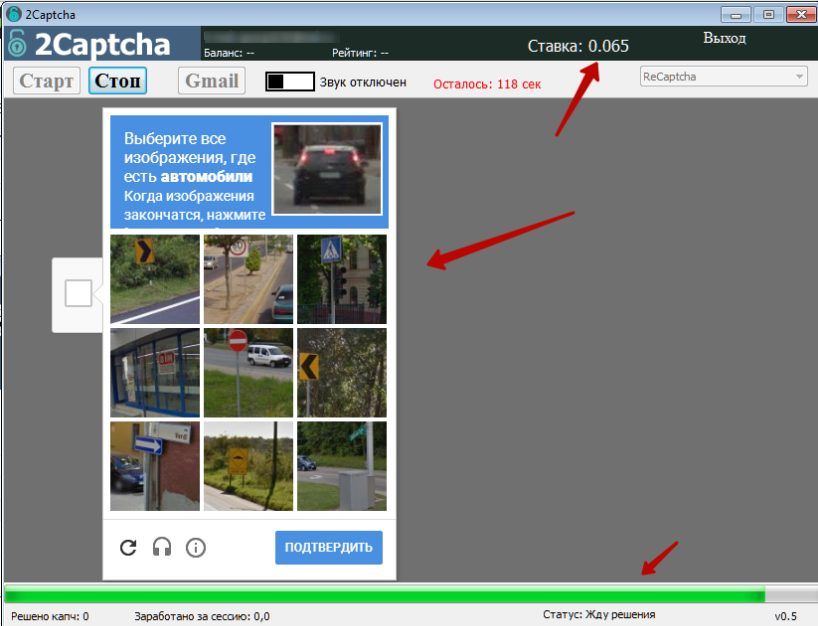Close the 2Captcha window
Viewport: 818px width, 626px height.
pyautogui.click(x=800, y=14)
